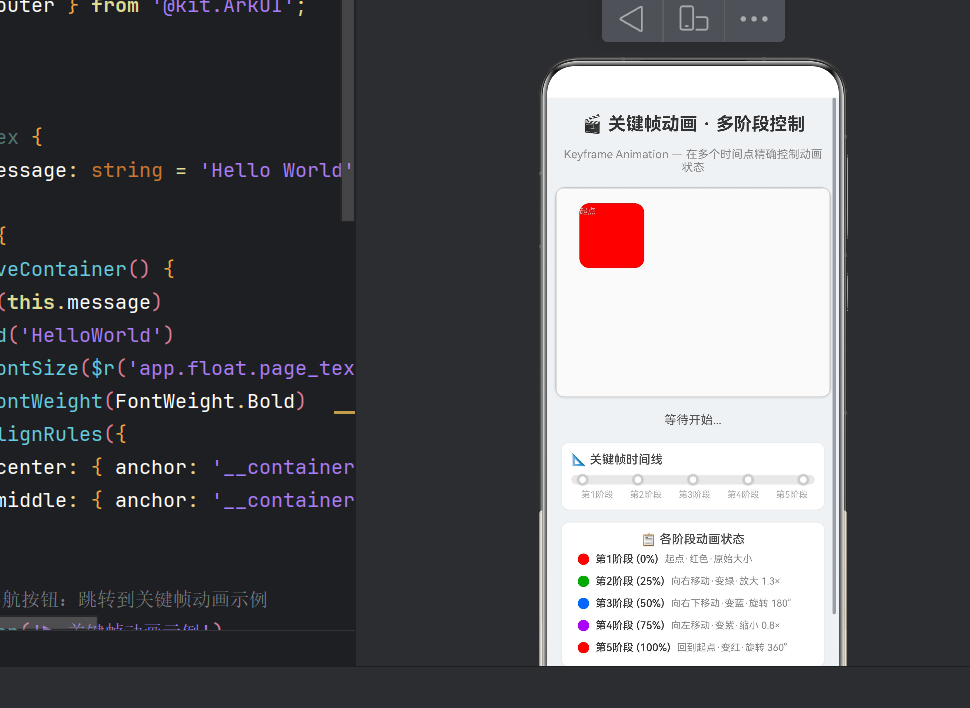Click the clapperboard icon beside the title
Image resolution: width=970 pixels, height=708 pixels.
592,124
